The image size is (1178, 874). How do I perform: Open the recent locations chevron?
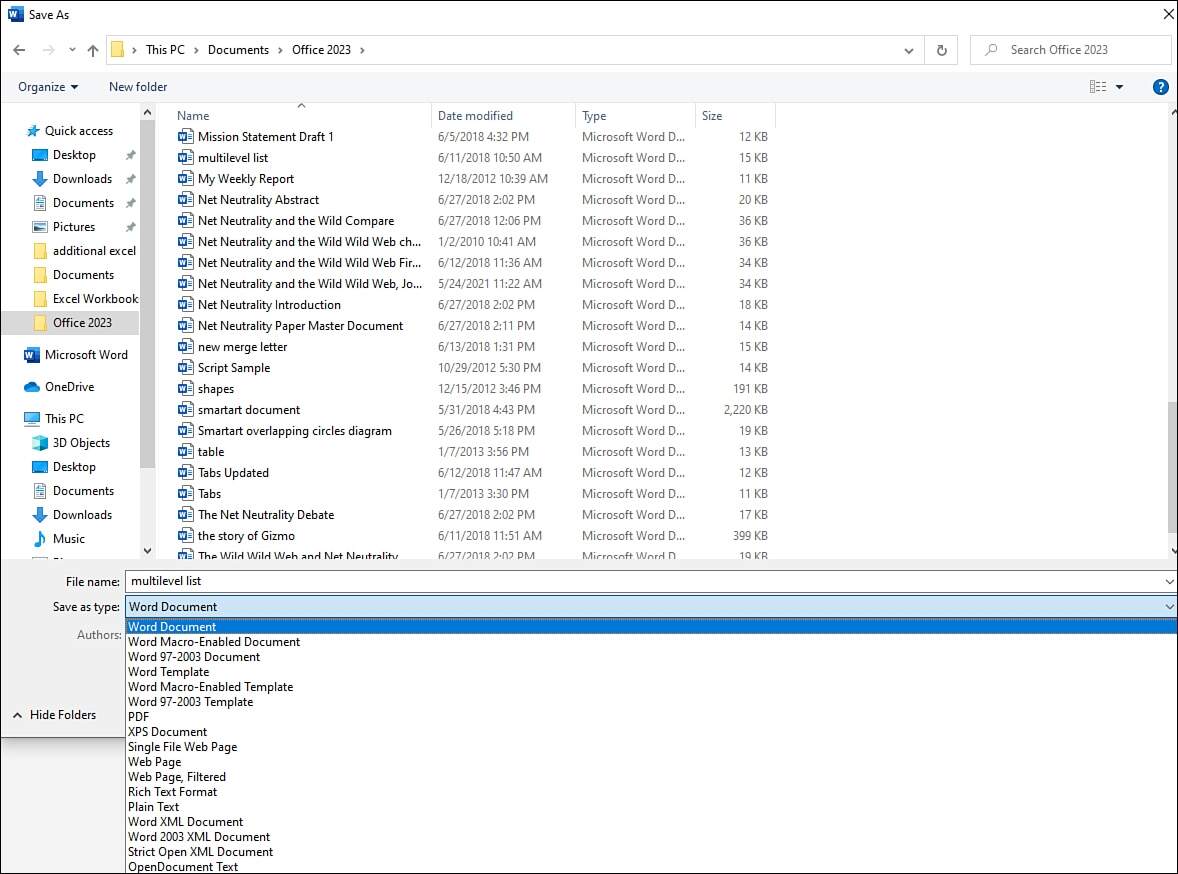72,50
